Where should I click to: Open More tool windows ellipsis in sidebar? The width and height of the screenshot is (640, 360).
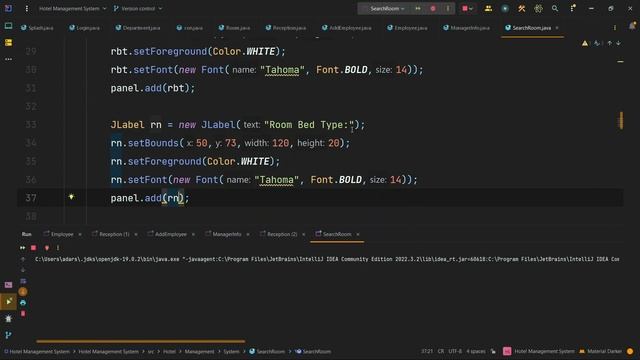pyautogui.click(x=8, y=59)
